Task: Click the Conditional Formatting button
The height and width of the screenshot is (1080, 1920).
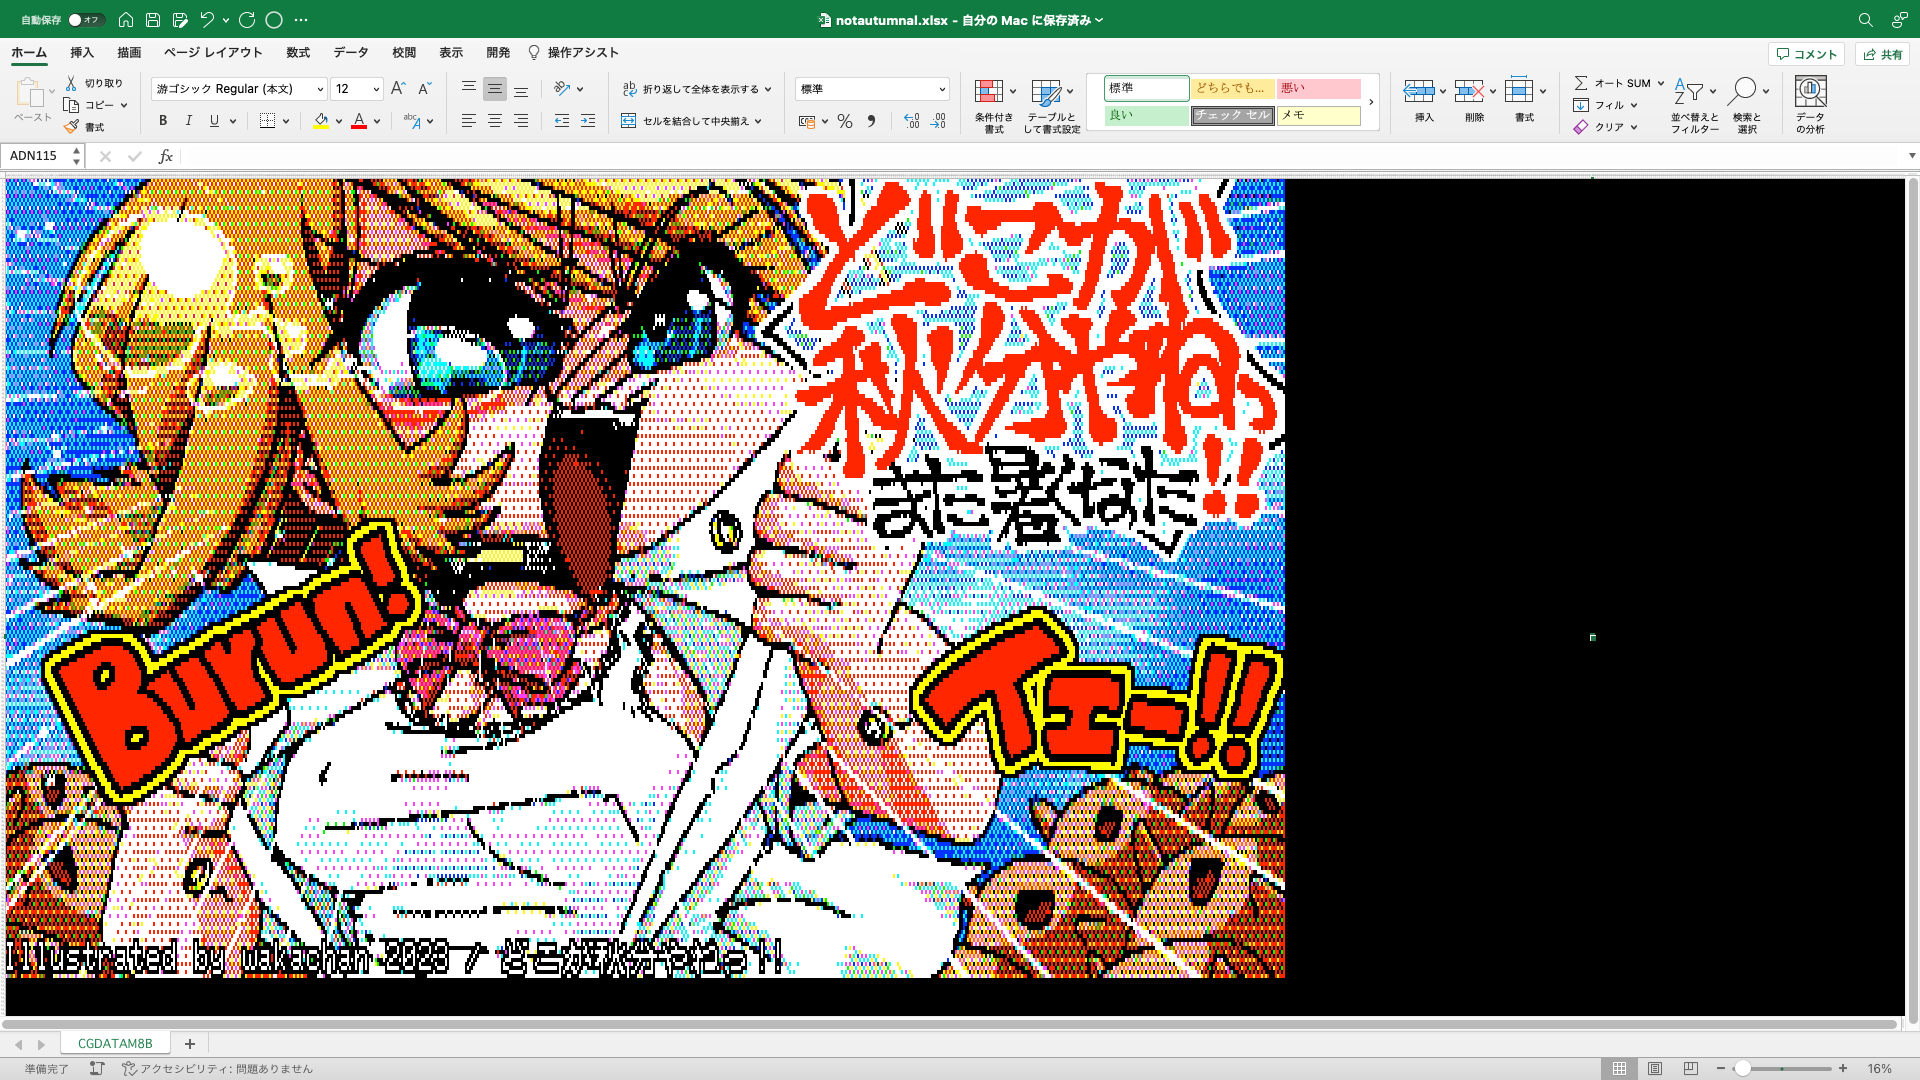Action: click(994, 104)
